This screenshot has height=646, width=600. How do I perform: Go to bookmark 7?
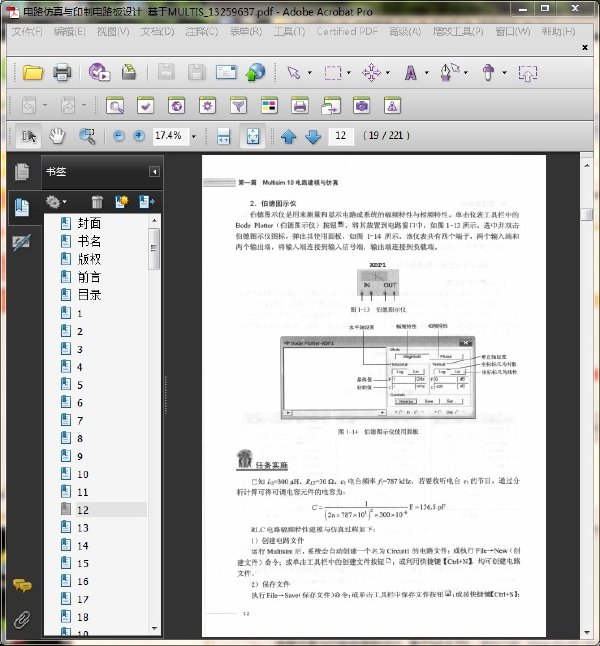(x=80, y=421)
